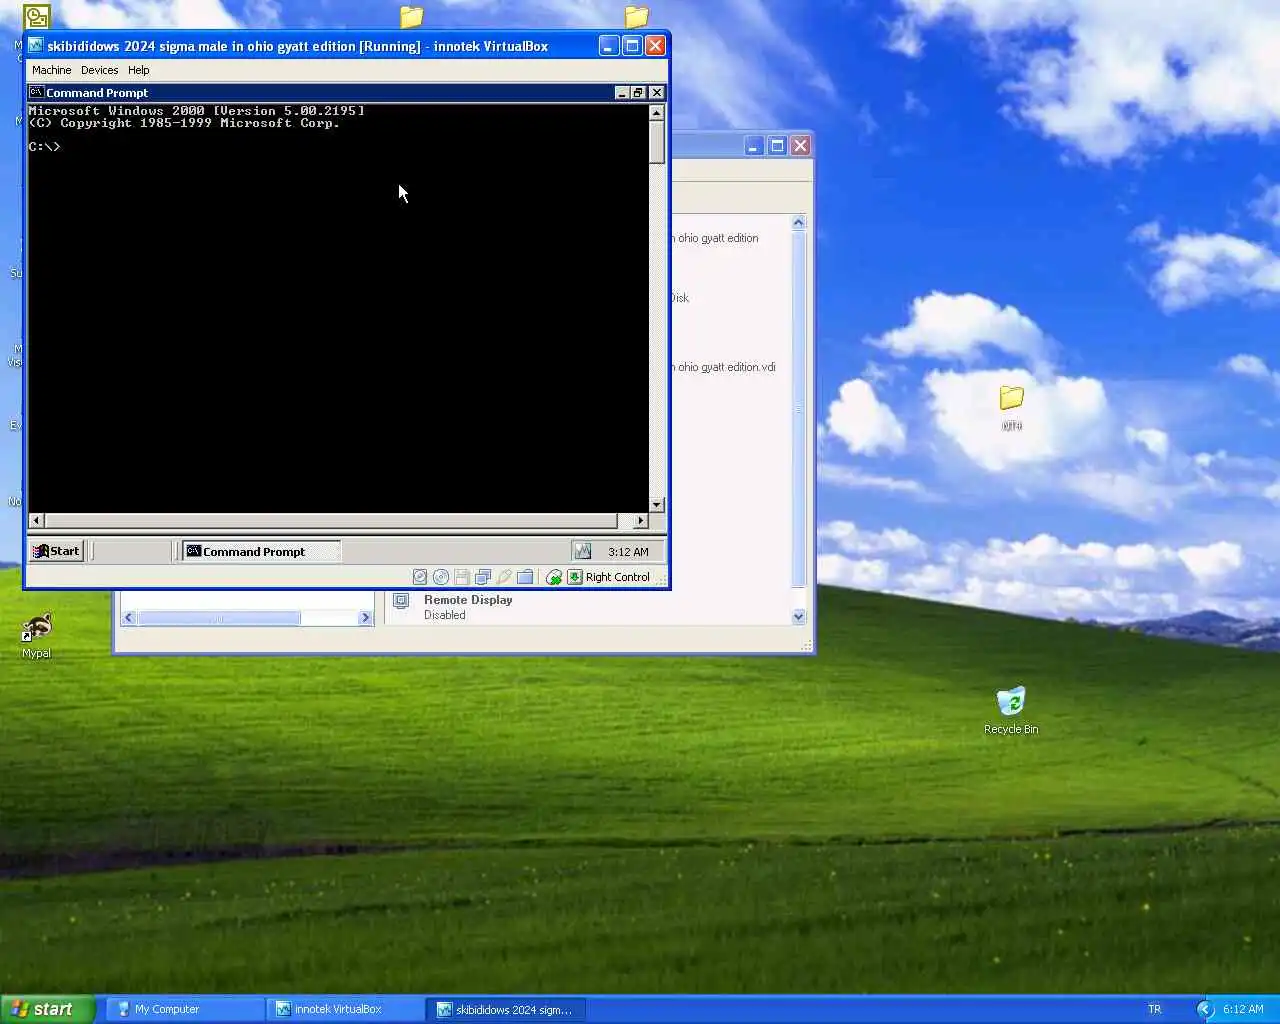Image resolution: width=1280 pixels, height=1024 pixels.
Task: Click the Command Prompt title bar icon
Action: (36, 92)
